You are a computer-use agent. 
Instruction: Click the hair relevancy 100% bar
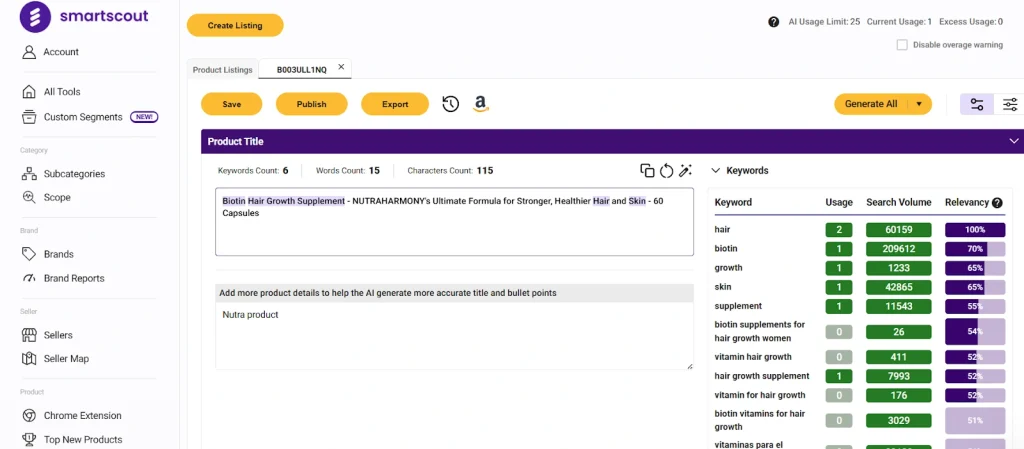pyautogui.click(x=975, y=230)
